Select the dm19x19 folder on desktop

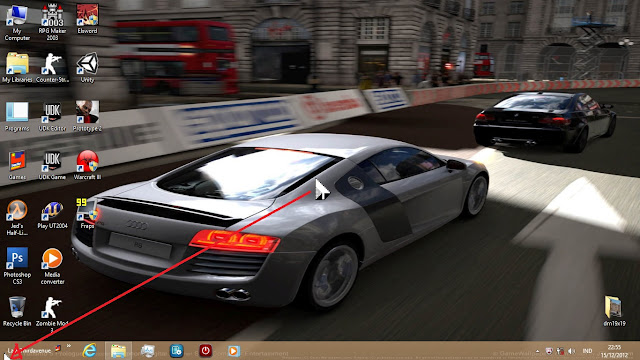pyautogui.click(x=614, y=311)
